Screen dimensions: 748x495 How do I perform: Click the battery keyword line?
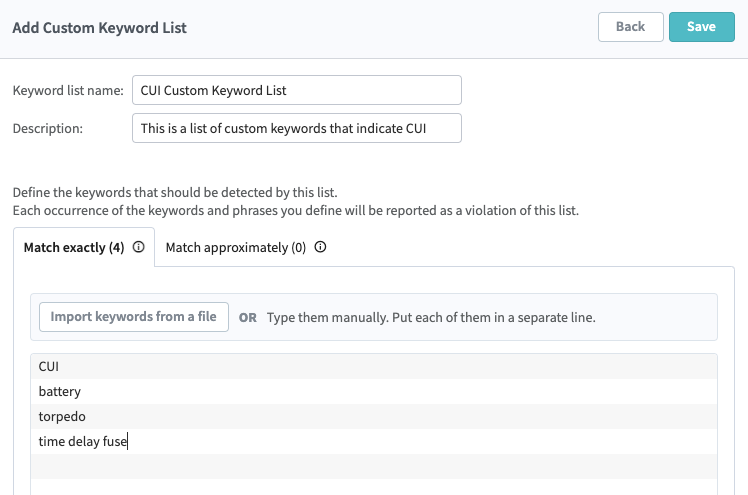point(373,391)
